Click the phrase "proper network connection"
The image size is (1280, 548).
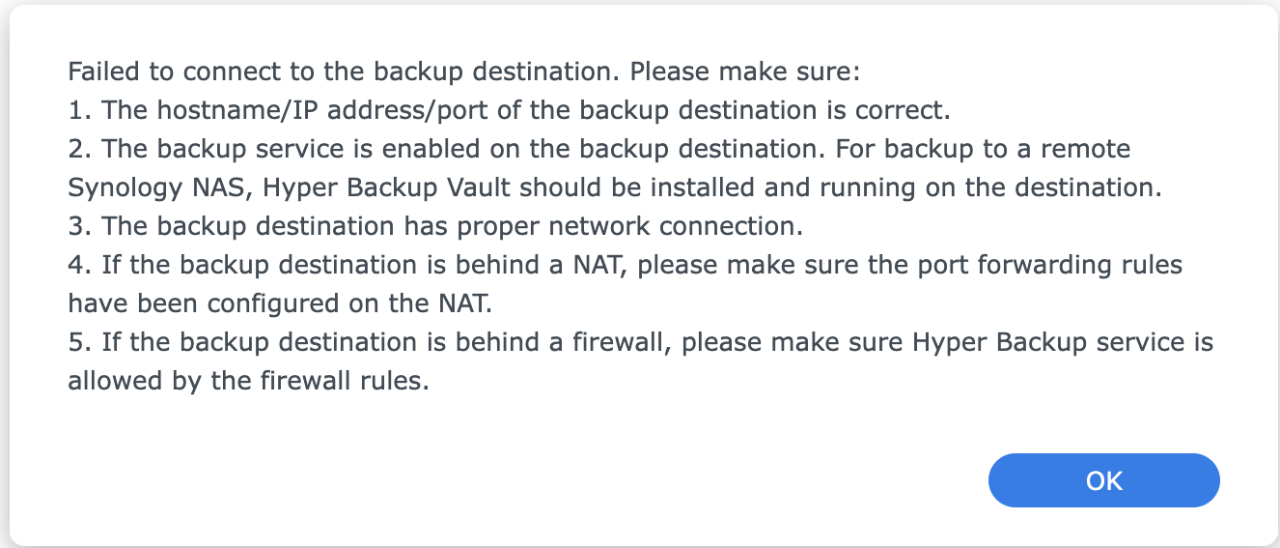point(629,226)
